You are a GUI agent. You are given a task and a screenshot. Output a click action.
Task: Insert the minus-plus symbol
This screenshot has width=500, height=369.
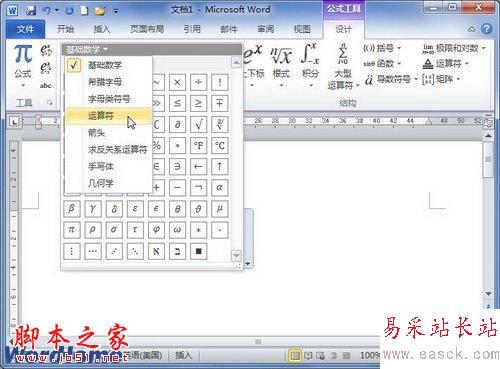pyautogui.click(x=220, y=103)
